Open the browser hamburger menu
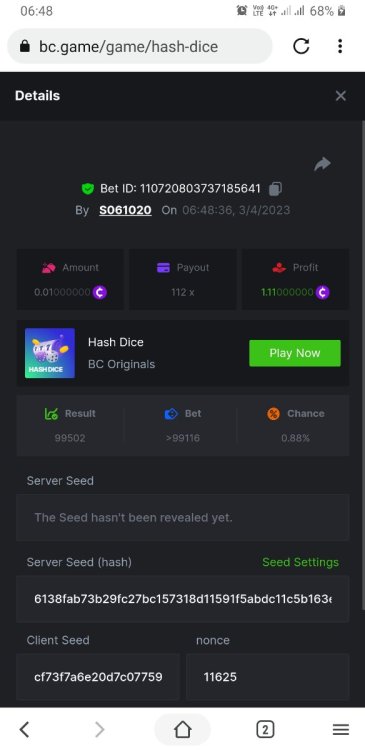 [341, 729]
